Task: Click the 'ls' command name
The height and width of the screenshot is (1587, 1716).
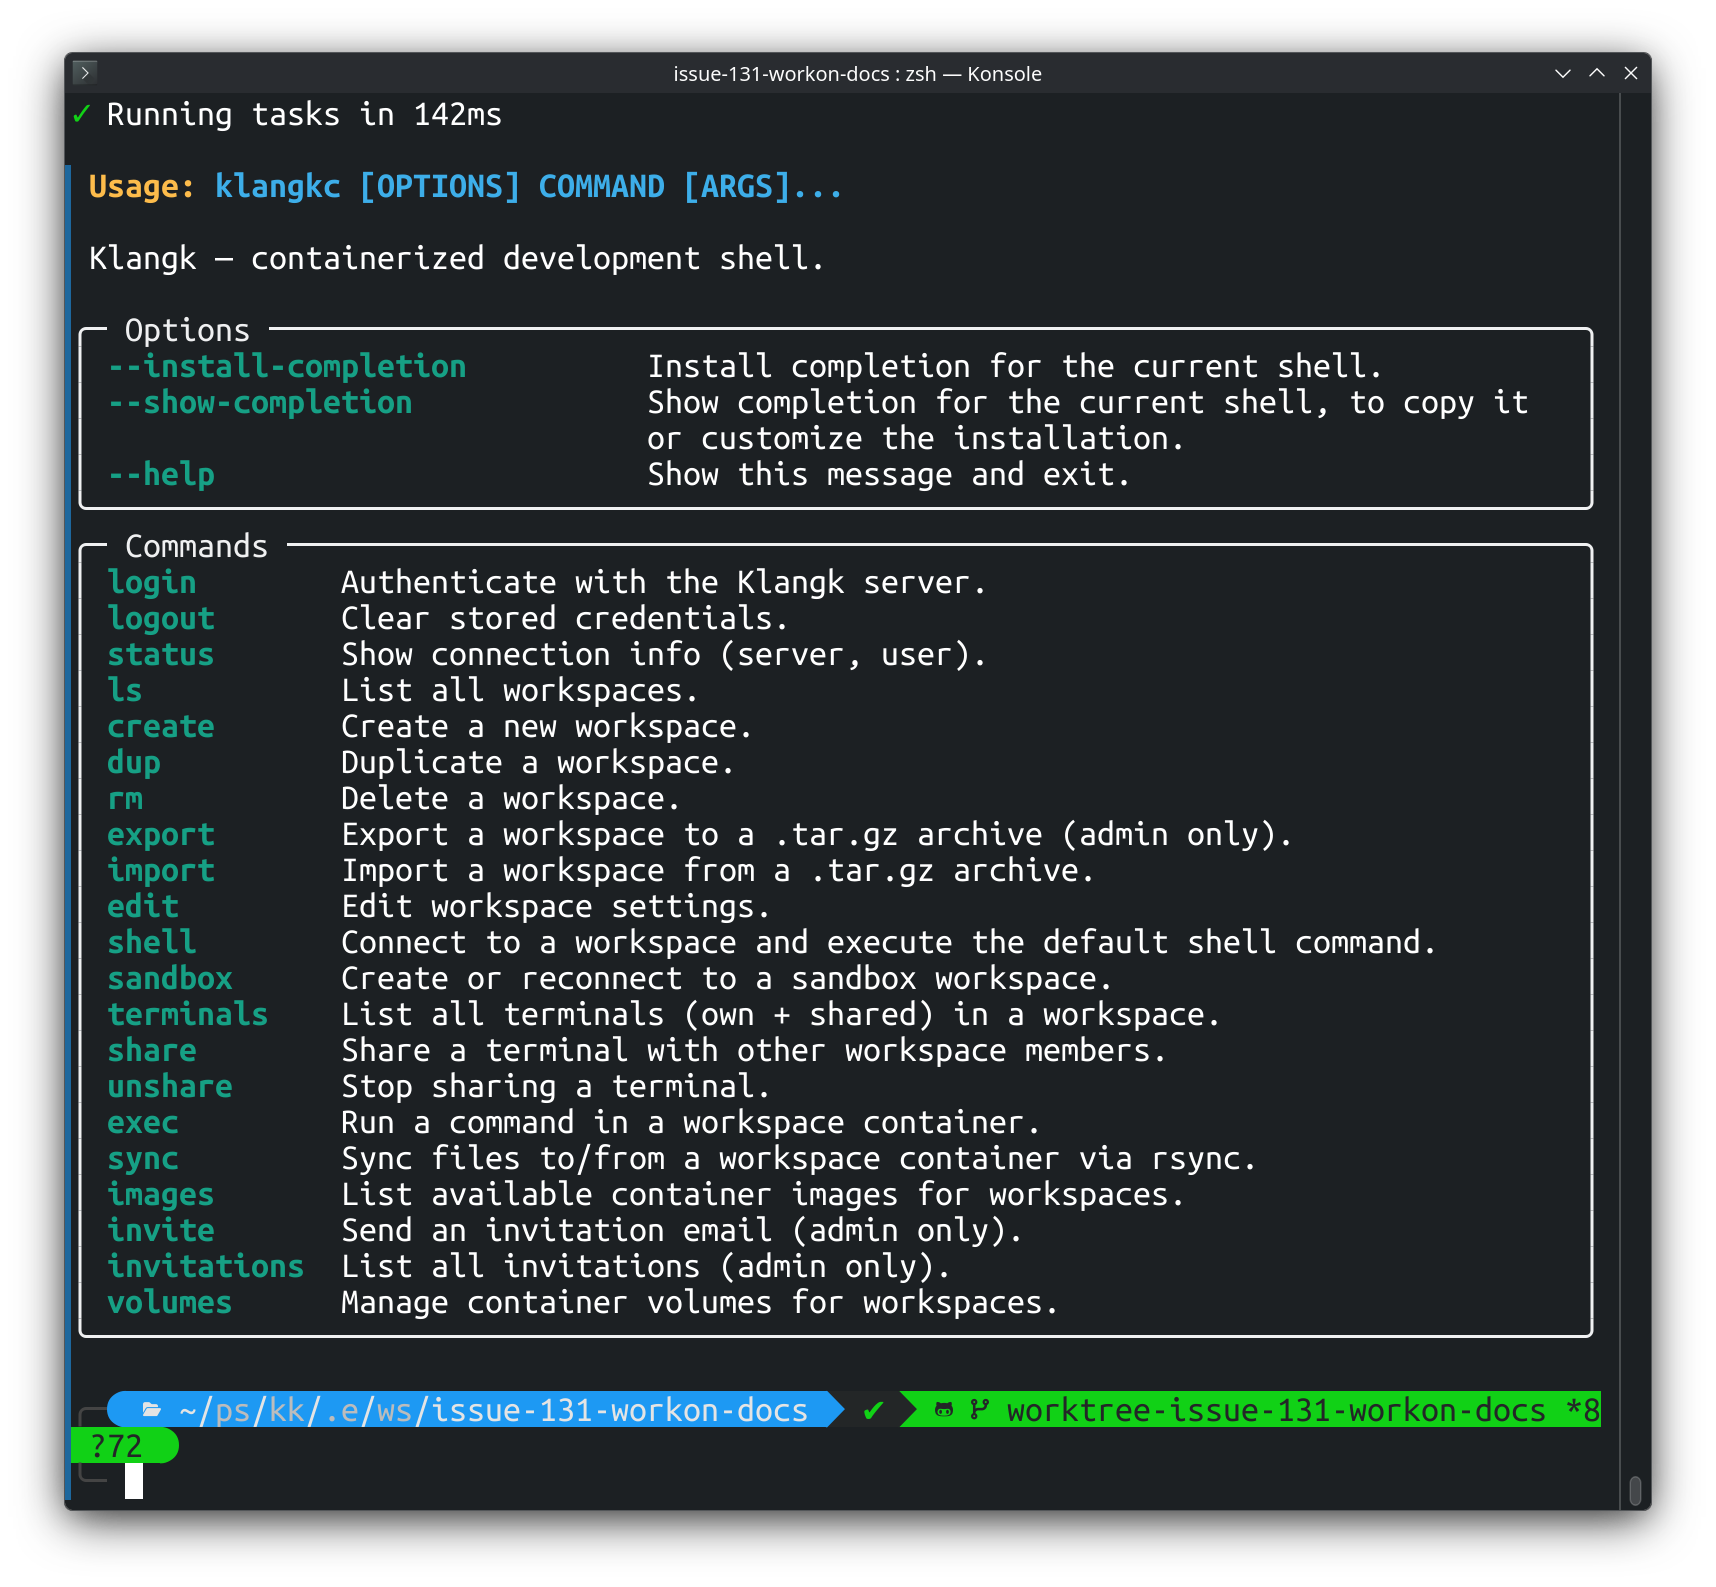Action: (x=125, y=690)
